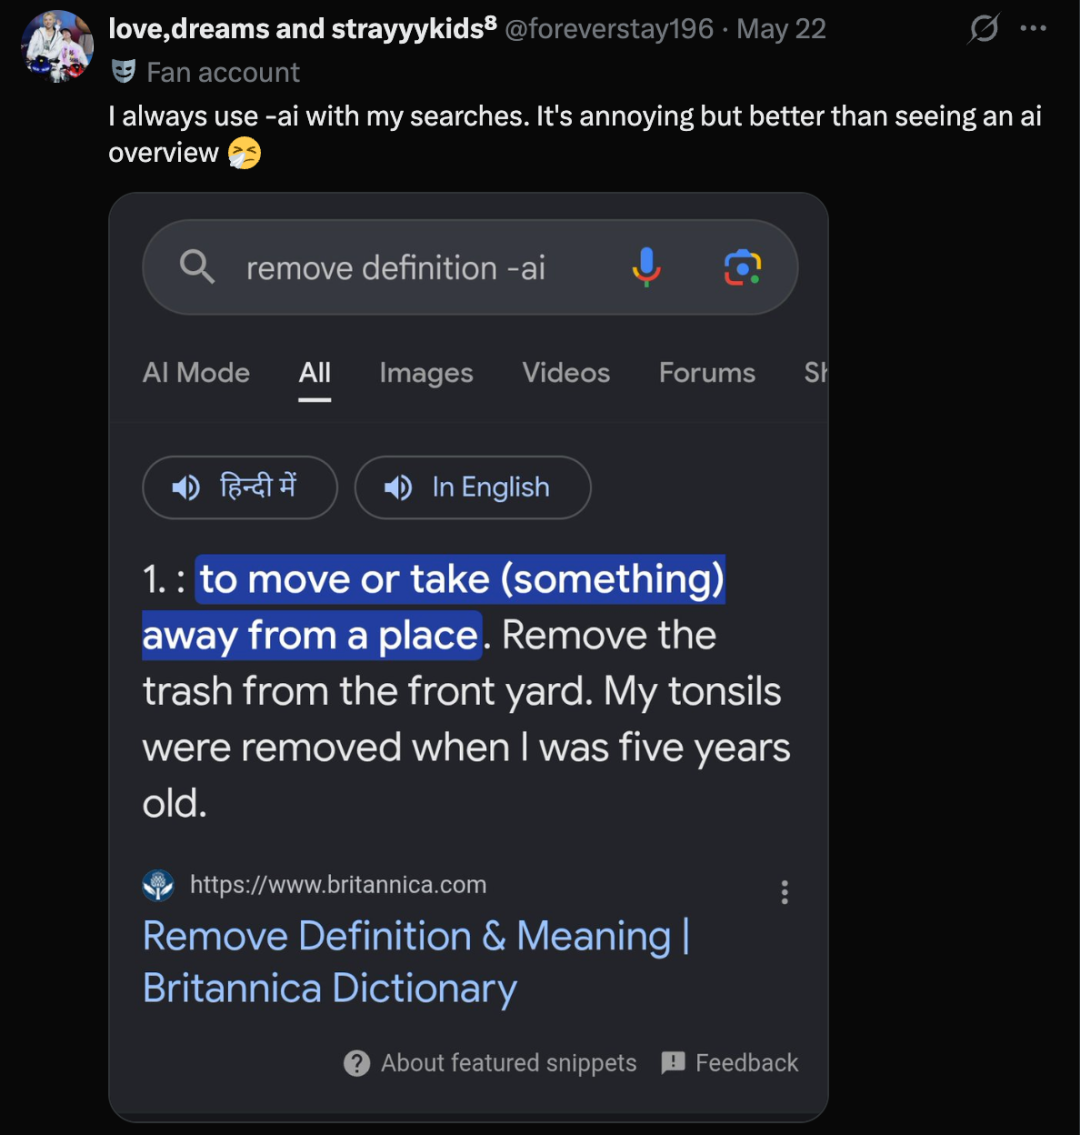Click the magnifying glass search icon
The height and width of the screenshot is (1135, 1080).
(x=197, y=266)
